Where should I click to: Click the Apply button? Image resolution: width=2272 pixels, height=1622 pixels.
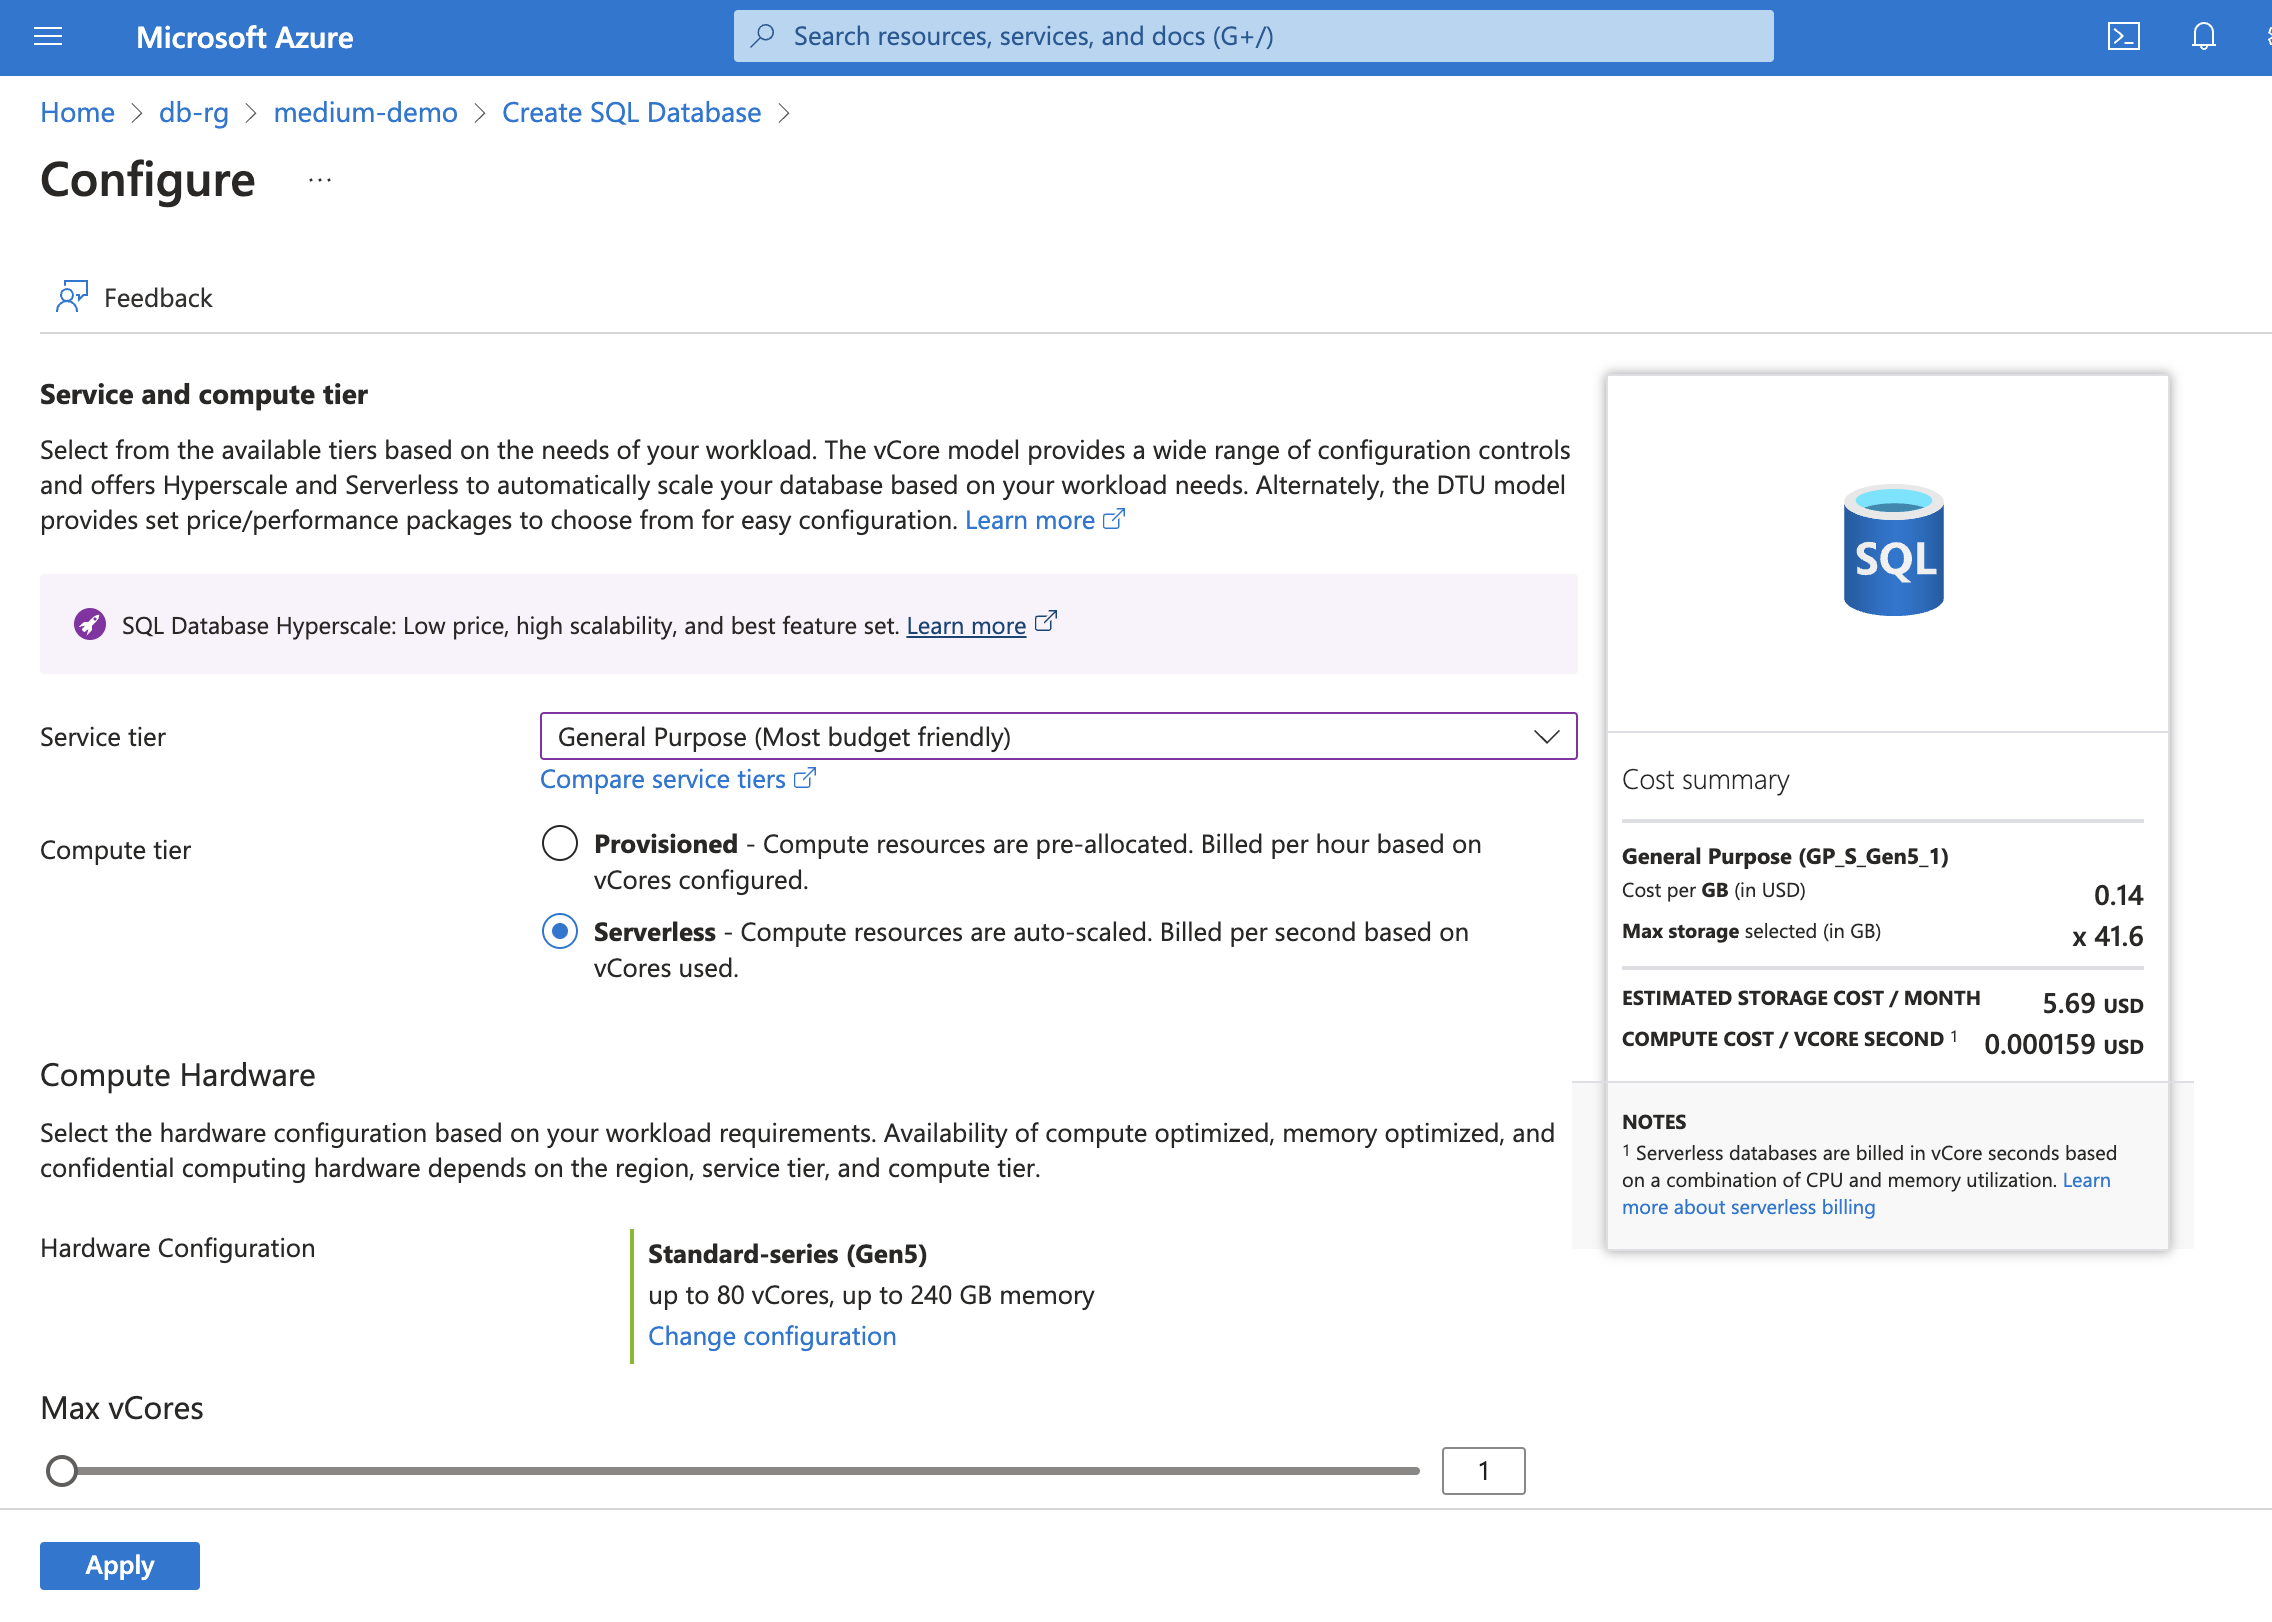[x=120, y=1565]
